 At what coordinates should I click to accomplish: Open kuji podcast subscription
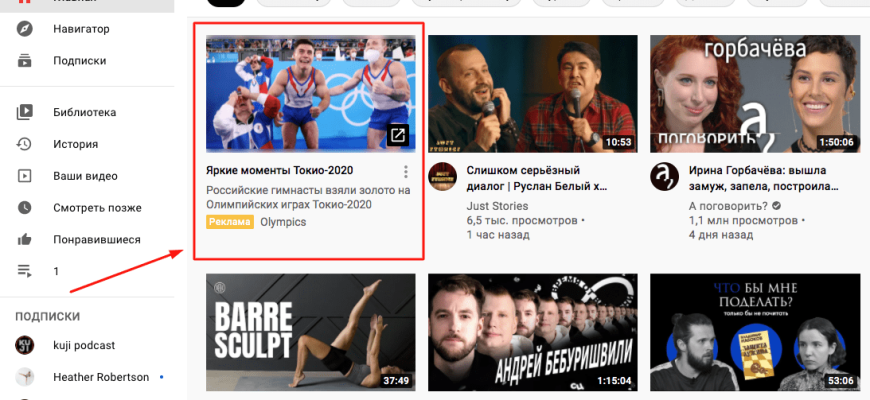click(x=84, y=345)
